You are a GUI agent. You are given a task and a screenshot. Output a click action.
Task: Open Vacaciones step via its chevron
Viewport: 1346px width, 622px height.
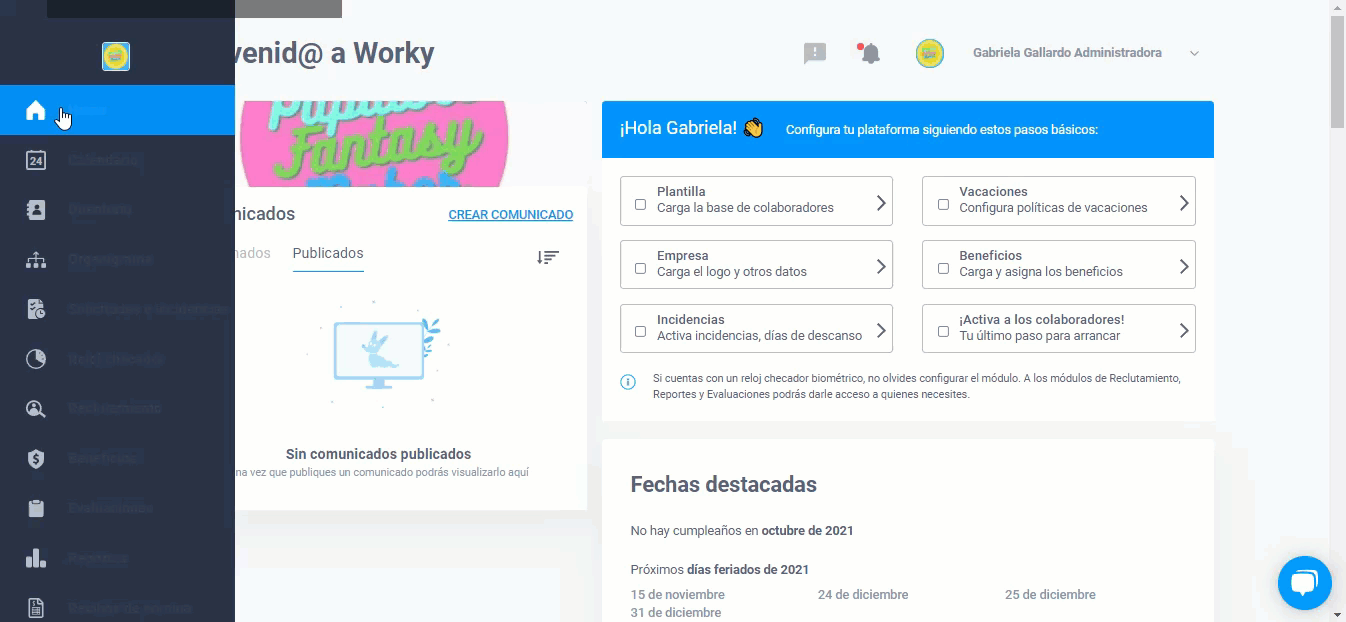(1184, 203)
